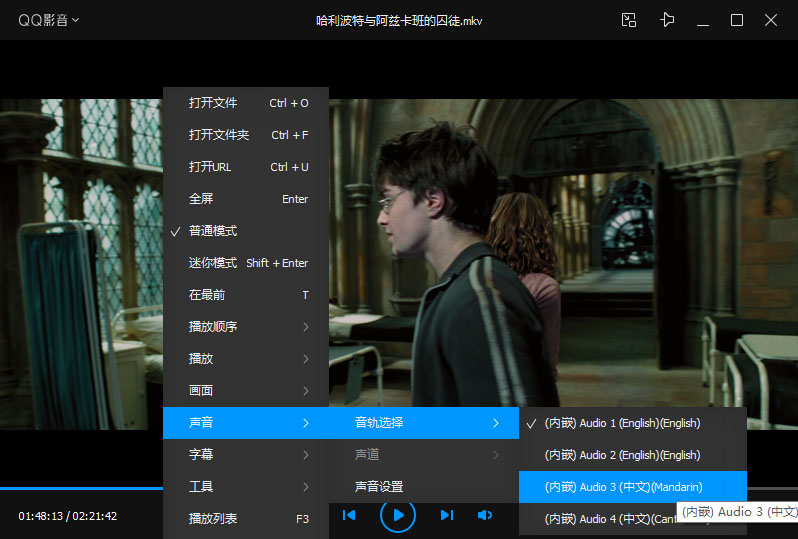Viewport: 798px width, 539px height.
Task: Skip to the next track
Action: pyautogui.click(x=447, y=515)
